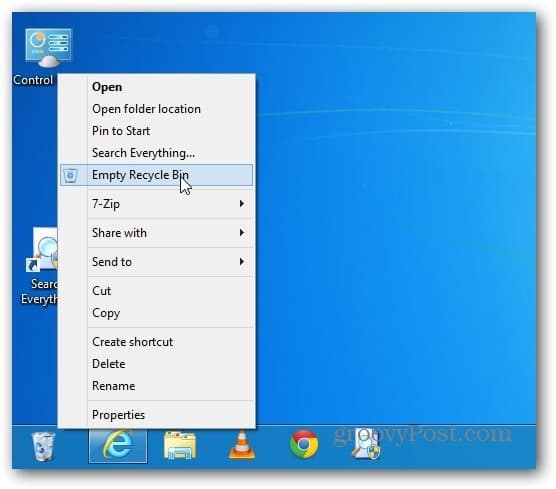Image resolution: width=556 pixels, height=489 pixels.
Task: Open Google Chrome from the taskbar
Action: [304, 445]
